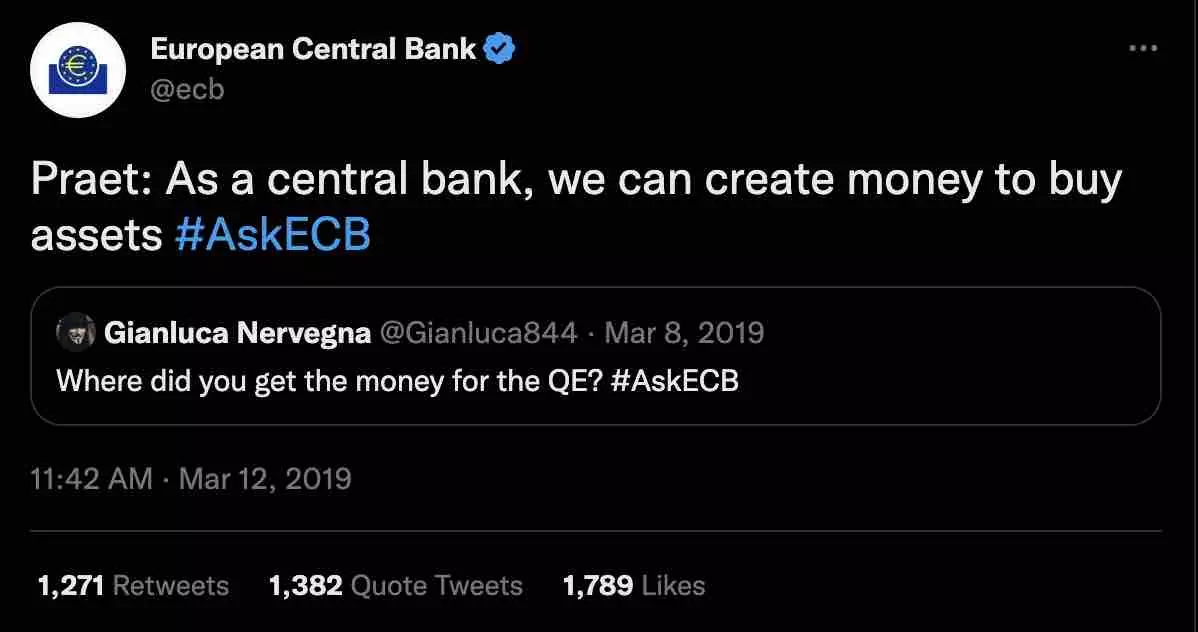Click the word Retweets in the stats row
The width and height of the screenshot is (1198, 632).
point(170,585)
